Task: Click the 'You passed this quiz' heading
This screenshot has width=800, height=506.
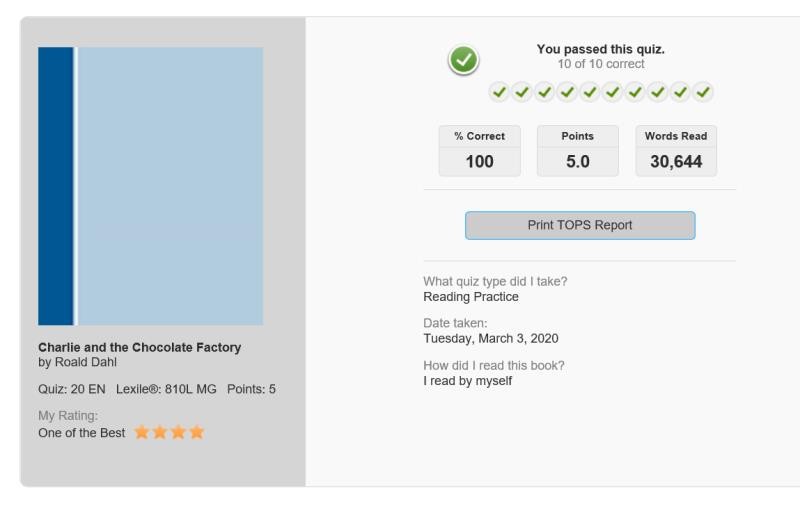Action: tap(601, 49)
